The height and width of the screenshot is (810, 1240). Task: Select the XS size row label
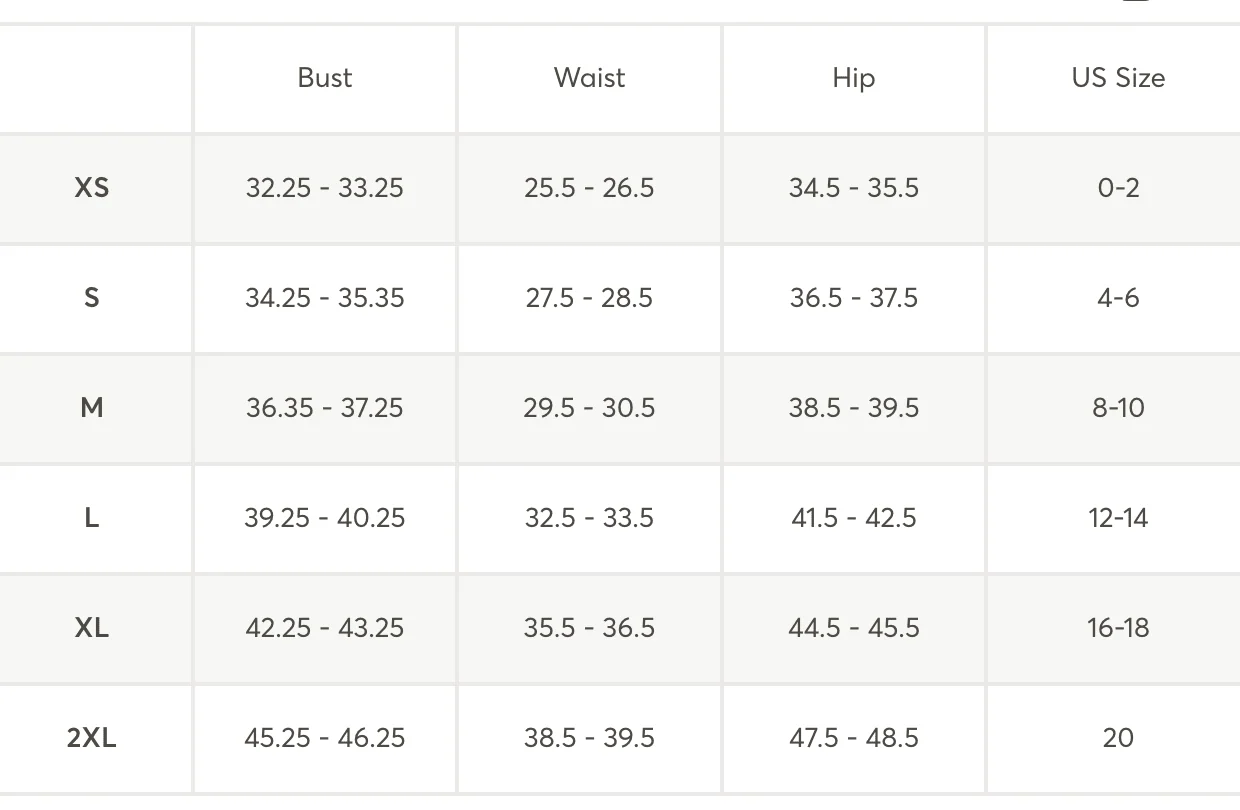click(x=92, y=188)
